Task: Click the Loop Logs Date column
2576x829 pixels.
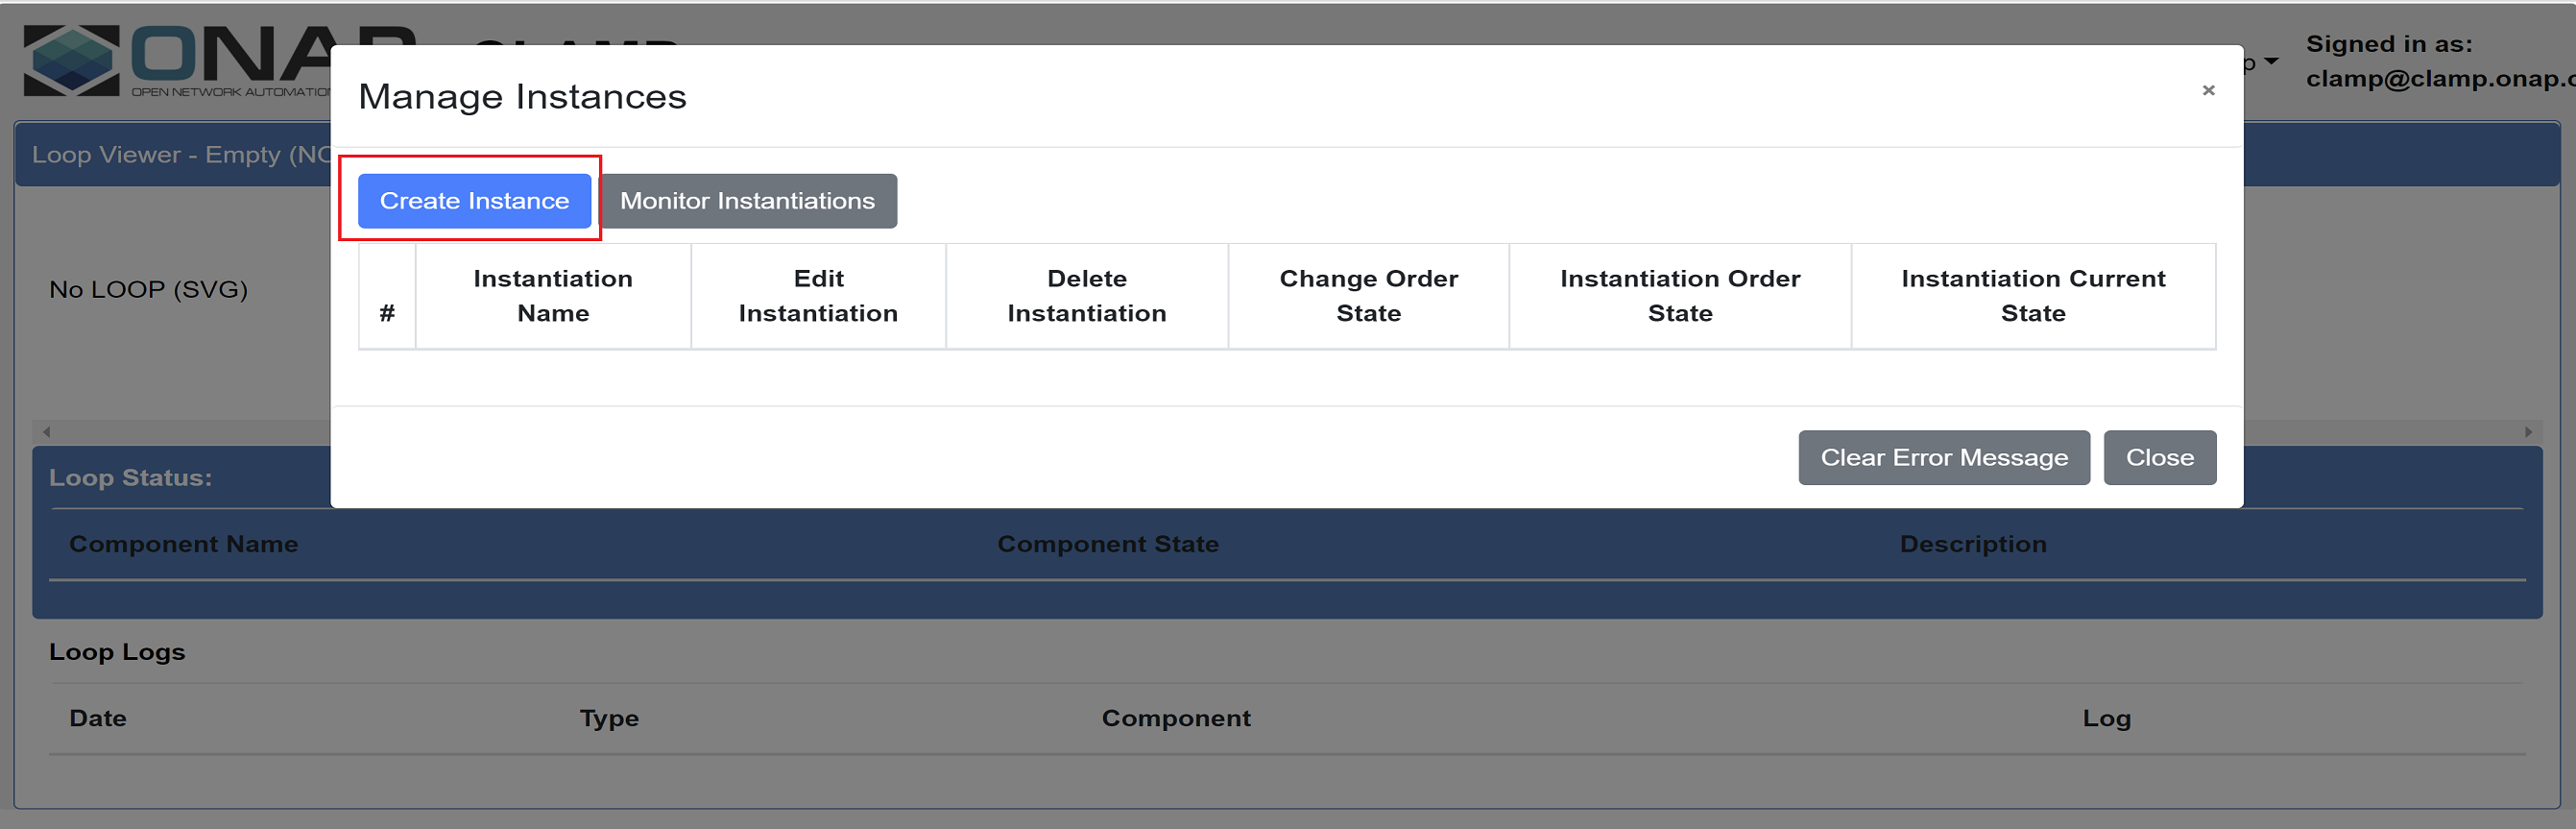Action: pyautogui.click(x=97, y=718)
